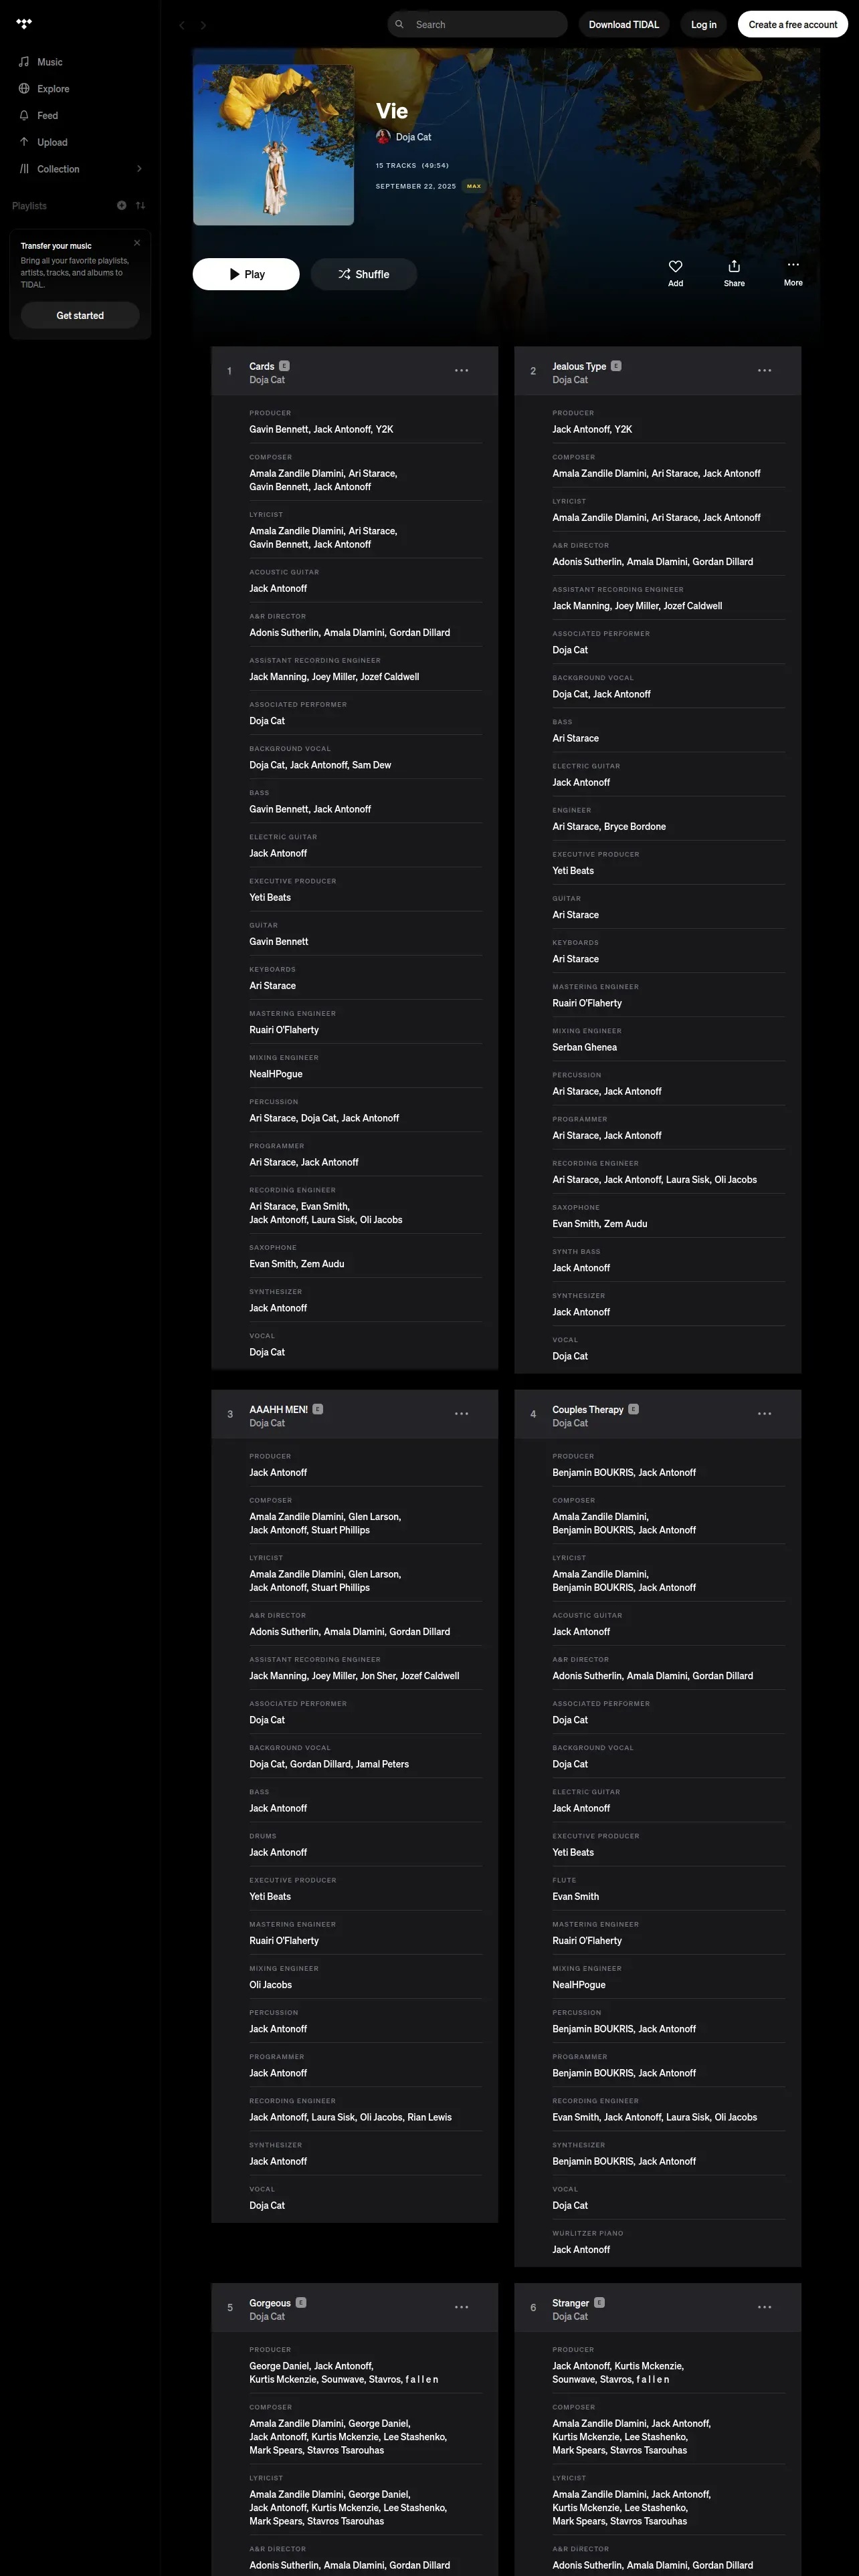Viewport: 859px width, 2576px height.
Task: Click explicit badge next to Cards
Action: pyautogui.click(x=284, y=365)
